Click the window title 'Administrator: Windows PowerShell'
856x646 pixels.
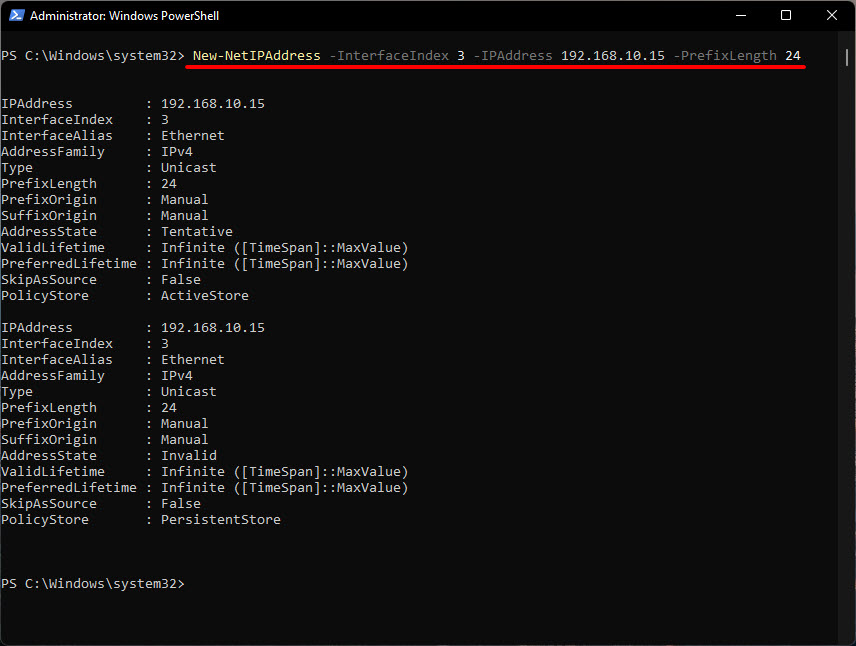[x=124, y=16]
